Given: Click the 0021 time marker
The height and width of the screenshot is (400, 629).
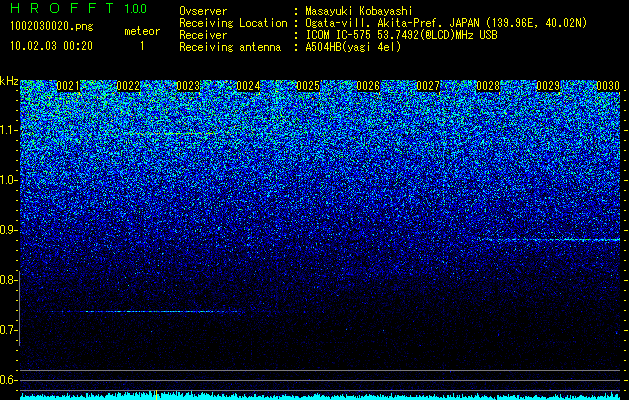Looking at the screenshot, I should pyautogui.click(x=68, y=86).
